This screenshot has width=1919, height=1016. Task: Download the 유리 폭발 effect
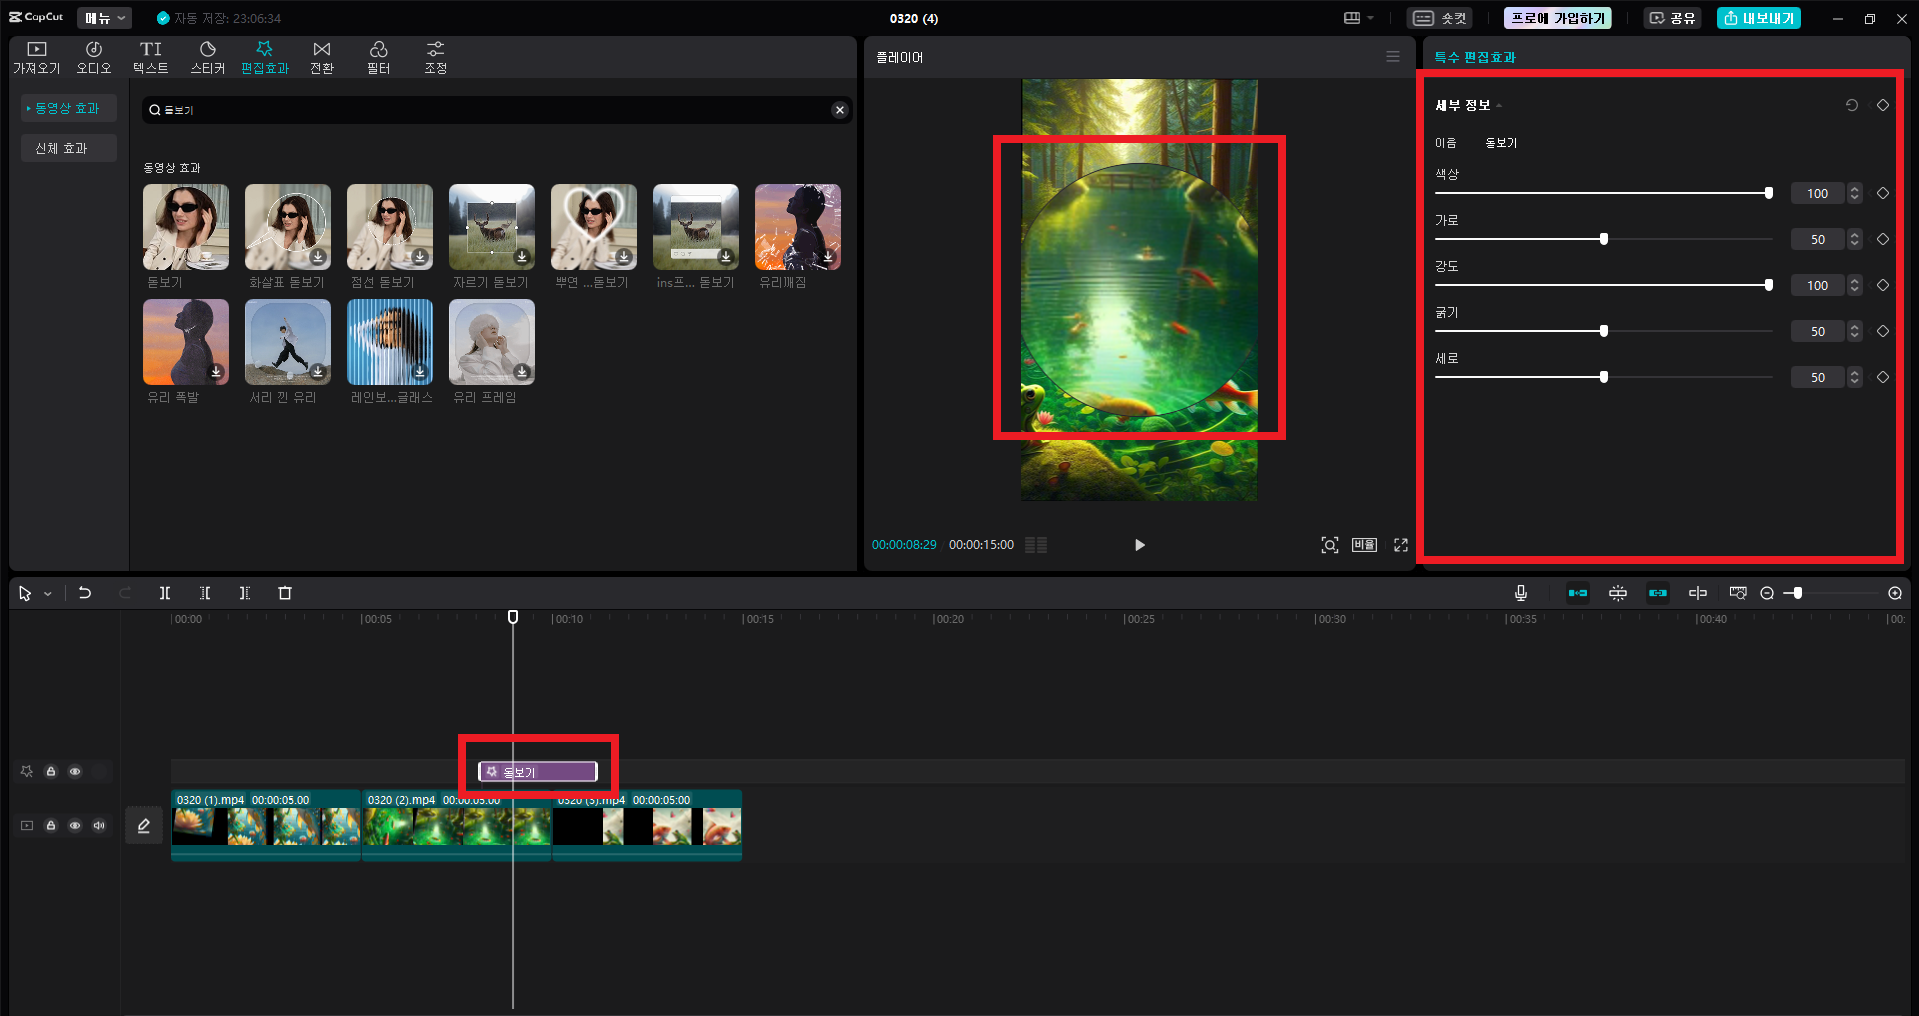216,372
